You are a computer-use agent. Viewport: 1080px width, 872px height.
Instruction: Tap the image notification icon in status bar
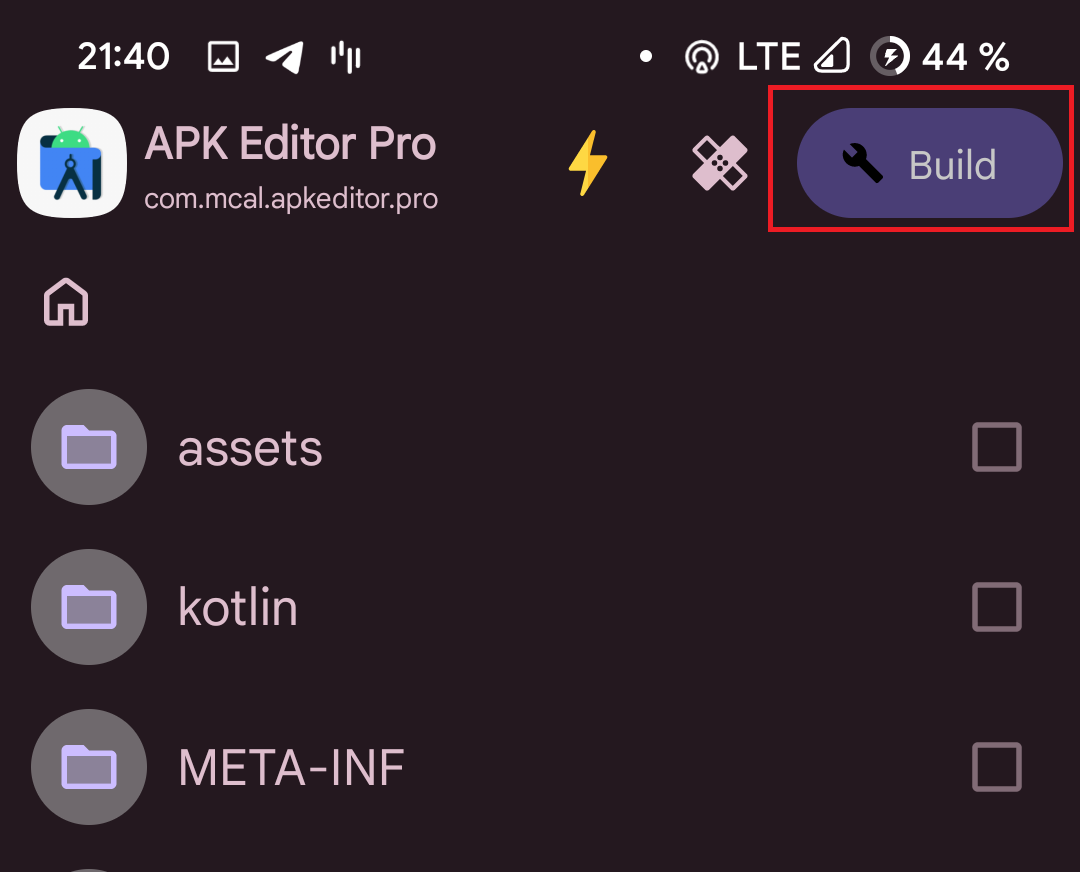pos(223,56)
